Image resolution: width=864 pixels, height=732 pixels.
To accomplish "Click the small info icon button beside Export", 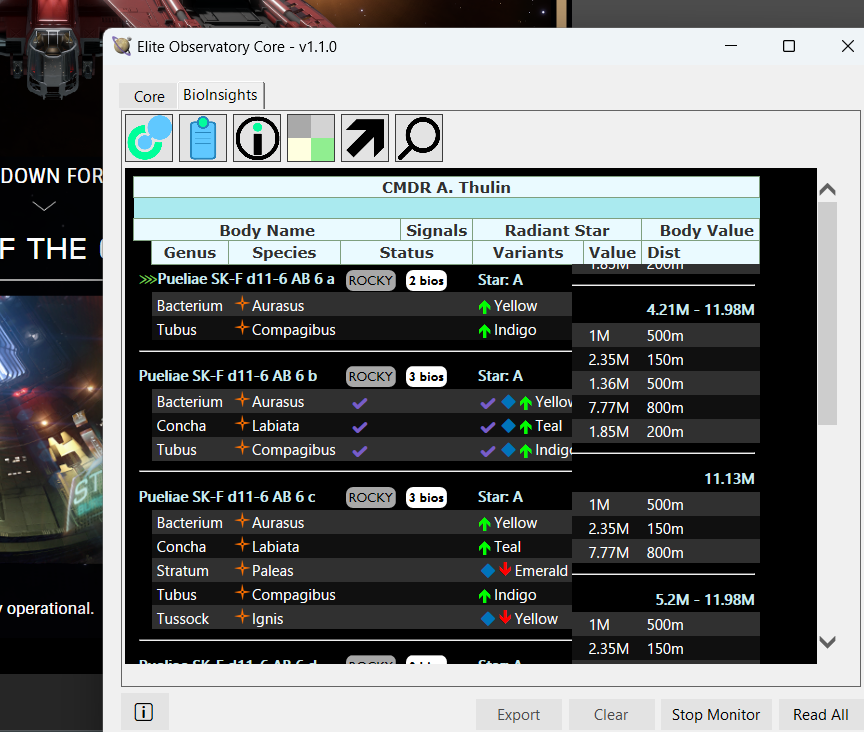I will tap(144, 712).
